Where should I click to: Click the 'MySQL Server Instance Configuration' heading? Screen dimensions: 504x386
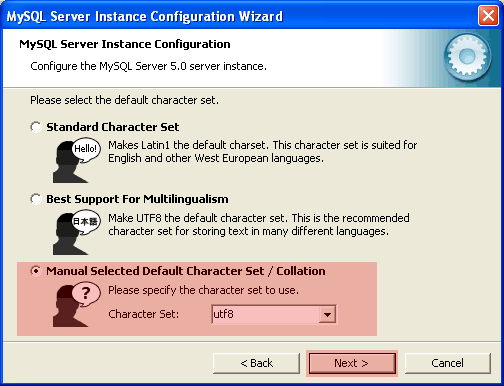125,44
